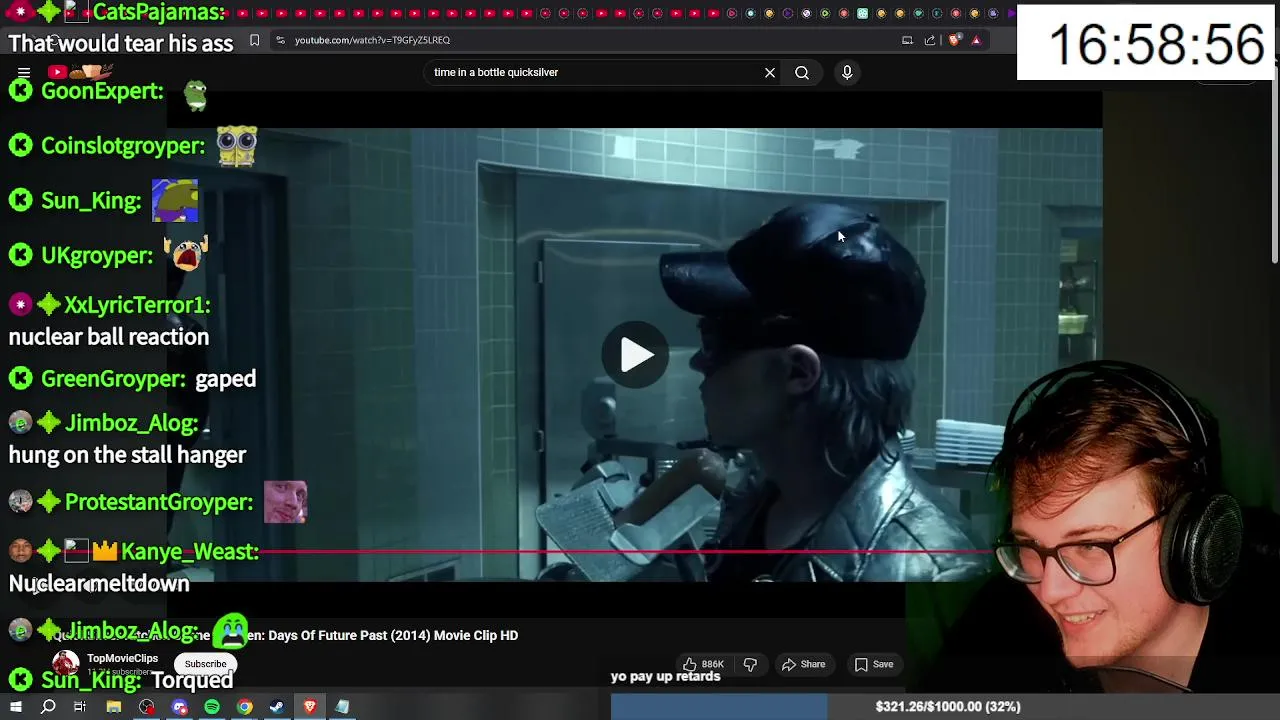Click the 'Nuclear meltdown' chat message

tap(99, 583)
